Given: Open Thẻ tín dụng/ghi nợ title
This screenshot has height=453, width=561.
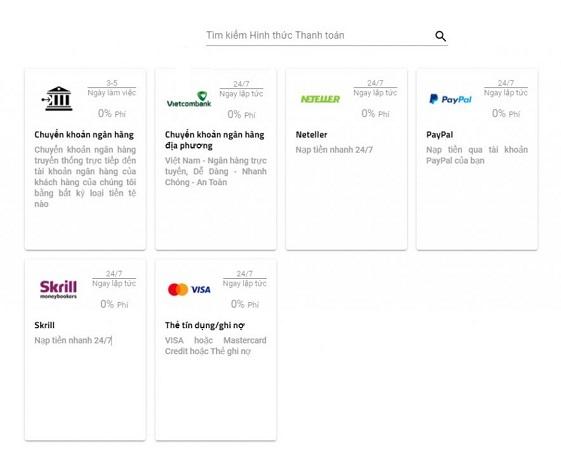Looking at the screenshot, I should [205, 325].
